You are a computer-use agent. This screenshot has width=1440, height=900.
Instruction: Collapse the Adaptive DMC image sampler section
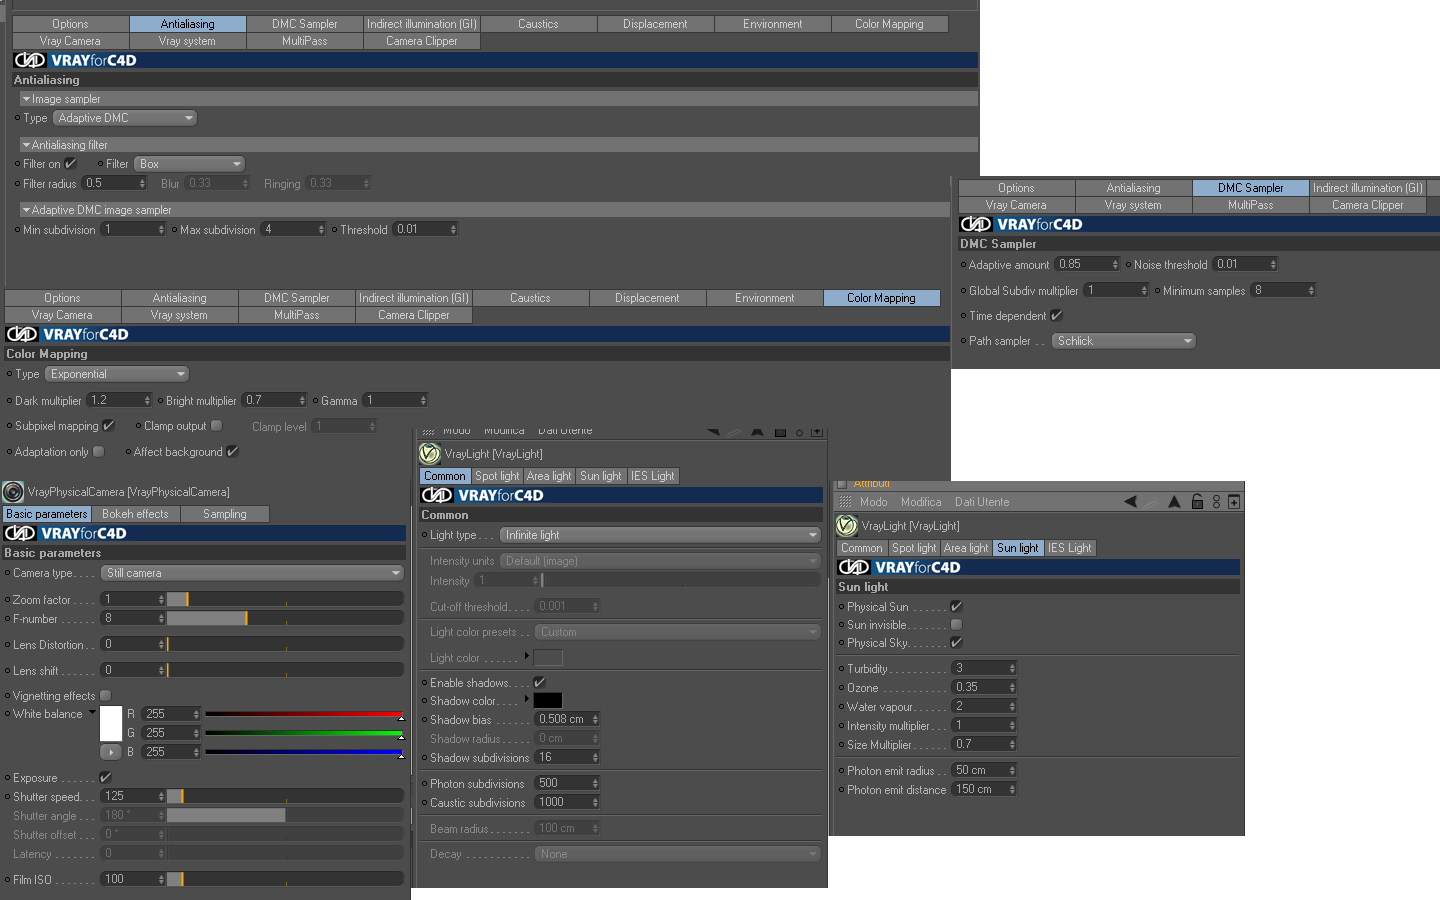pos(26,210)
